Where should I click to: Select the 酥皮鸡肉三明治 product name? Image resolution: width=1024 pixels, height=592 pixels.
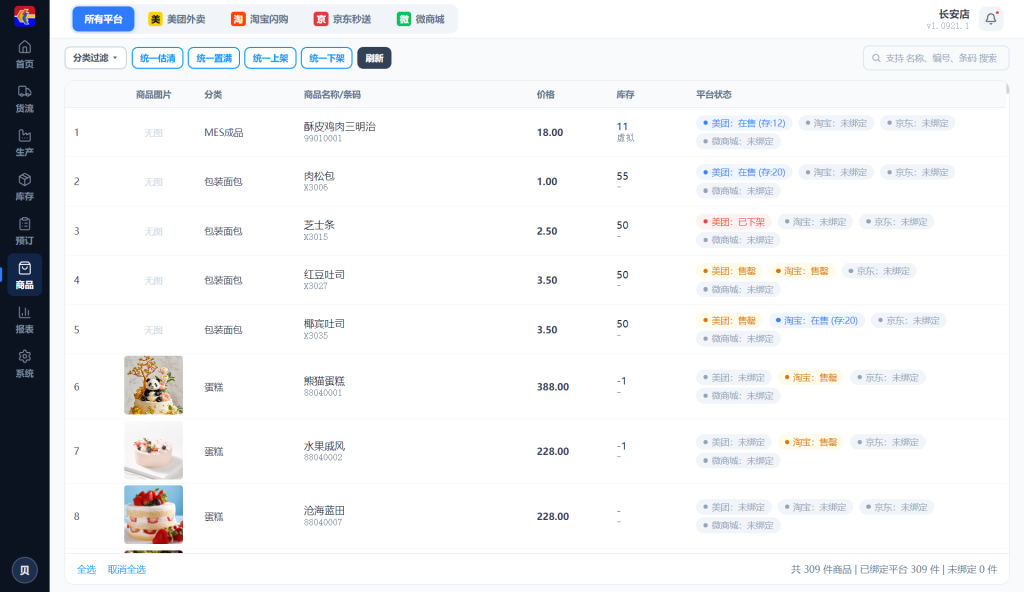340,127
